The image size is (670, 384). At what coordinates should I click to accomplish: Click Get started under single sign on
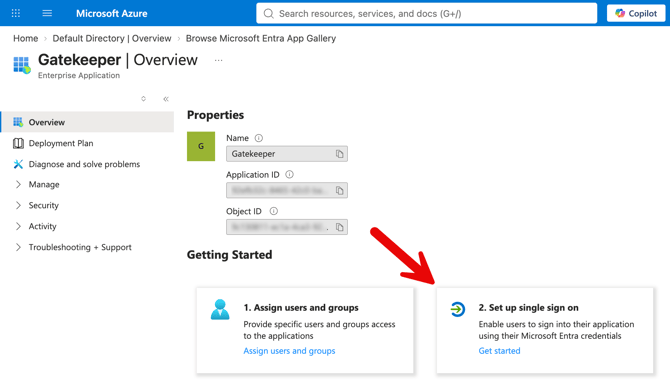pos(499,351)
